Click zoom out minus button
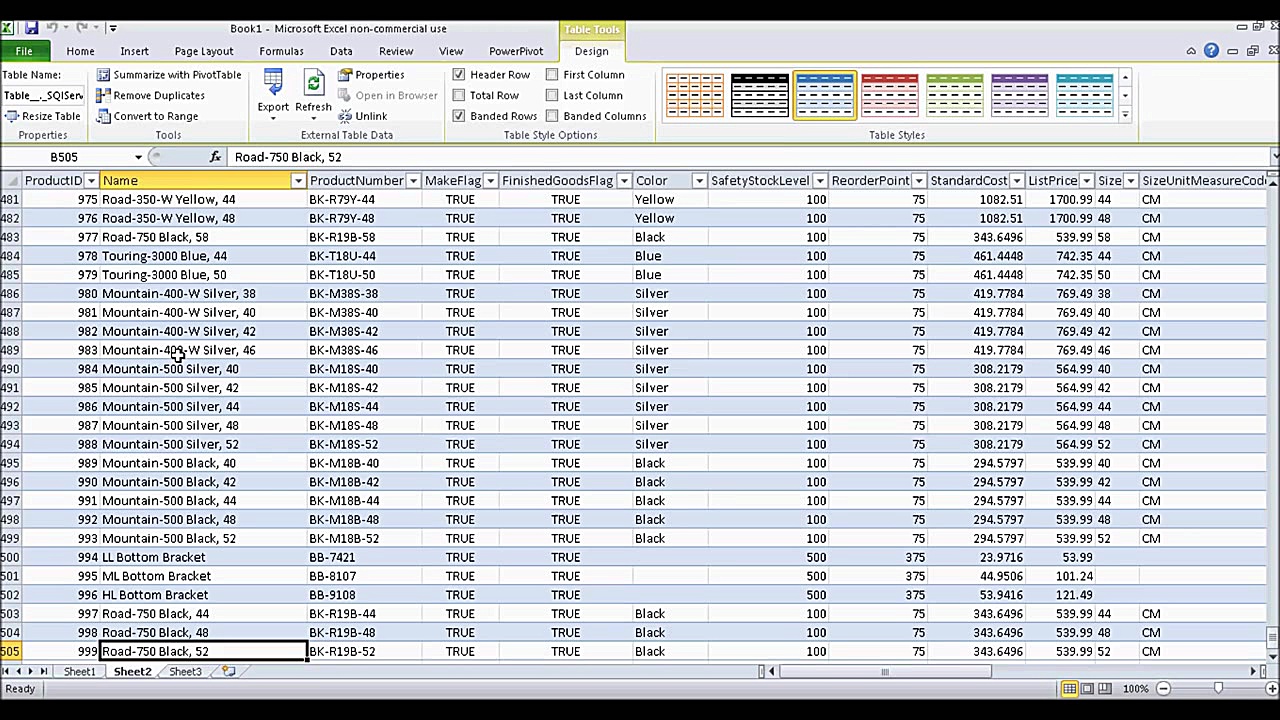Screen dimensions: 1280x720 [1163, 689]
